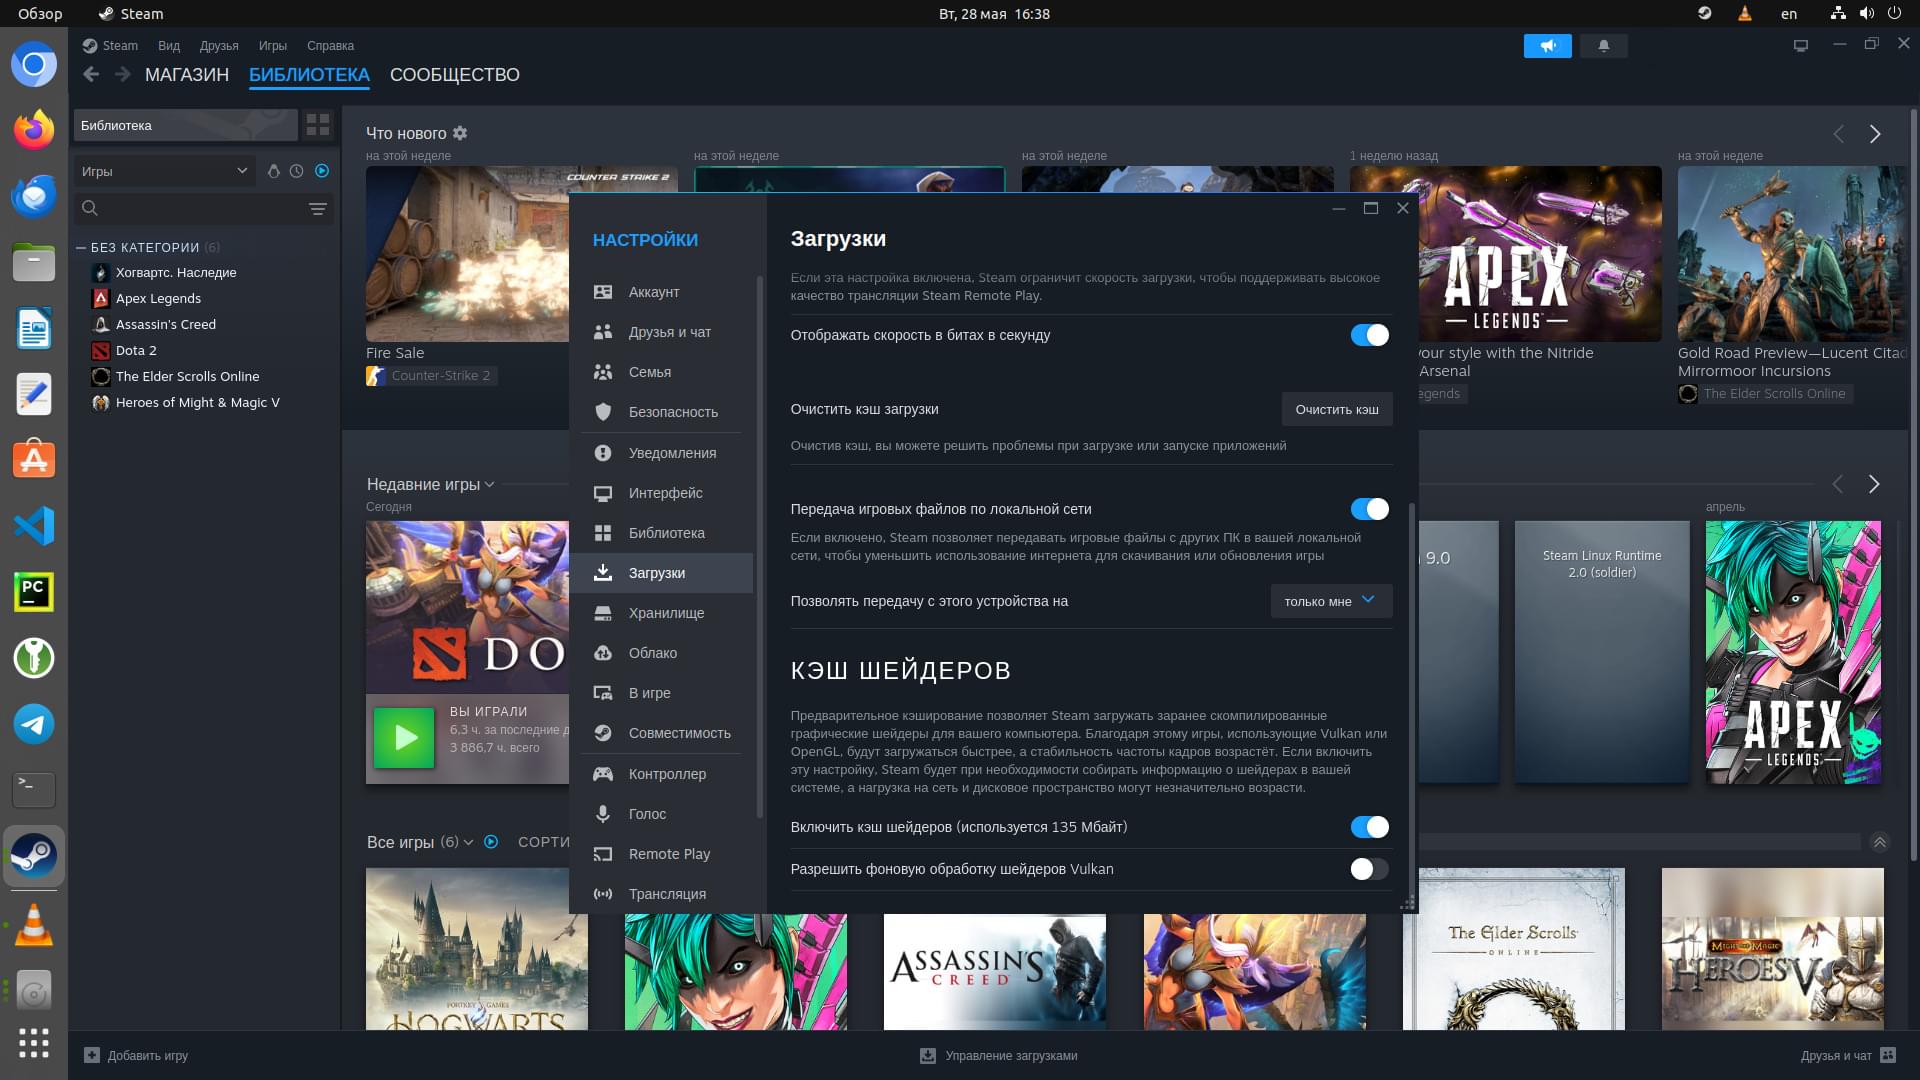
Task: Click the ready-to-play filter icon
Action: click(322, 171)
